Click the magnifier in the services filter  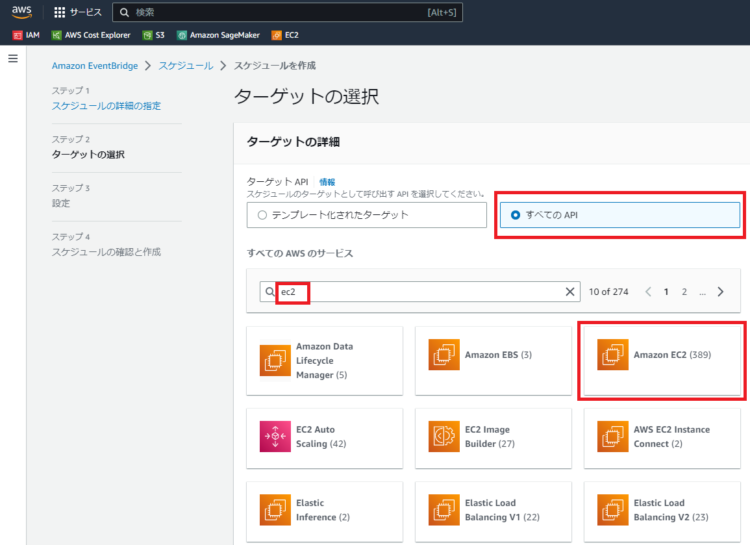(x=270, y=291)
